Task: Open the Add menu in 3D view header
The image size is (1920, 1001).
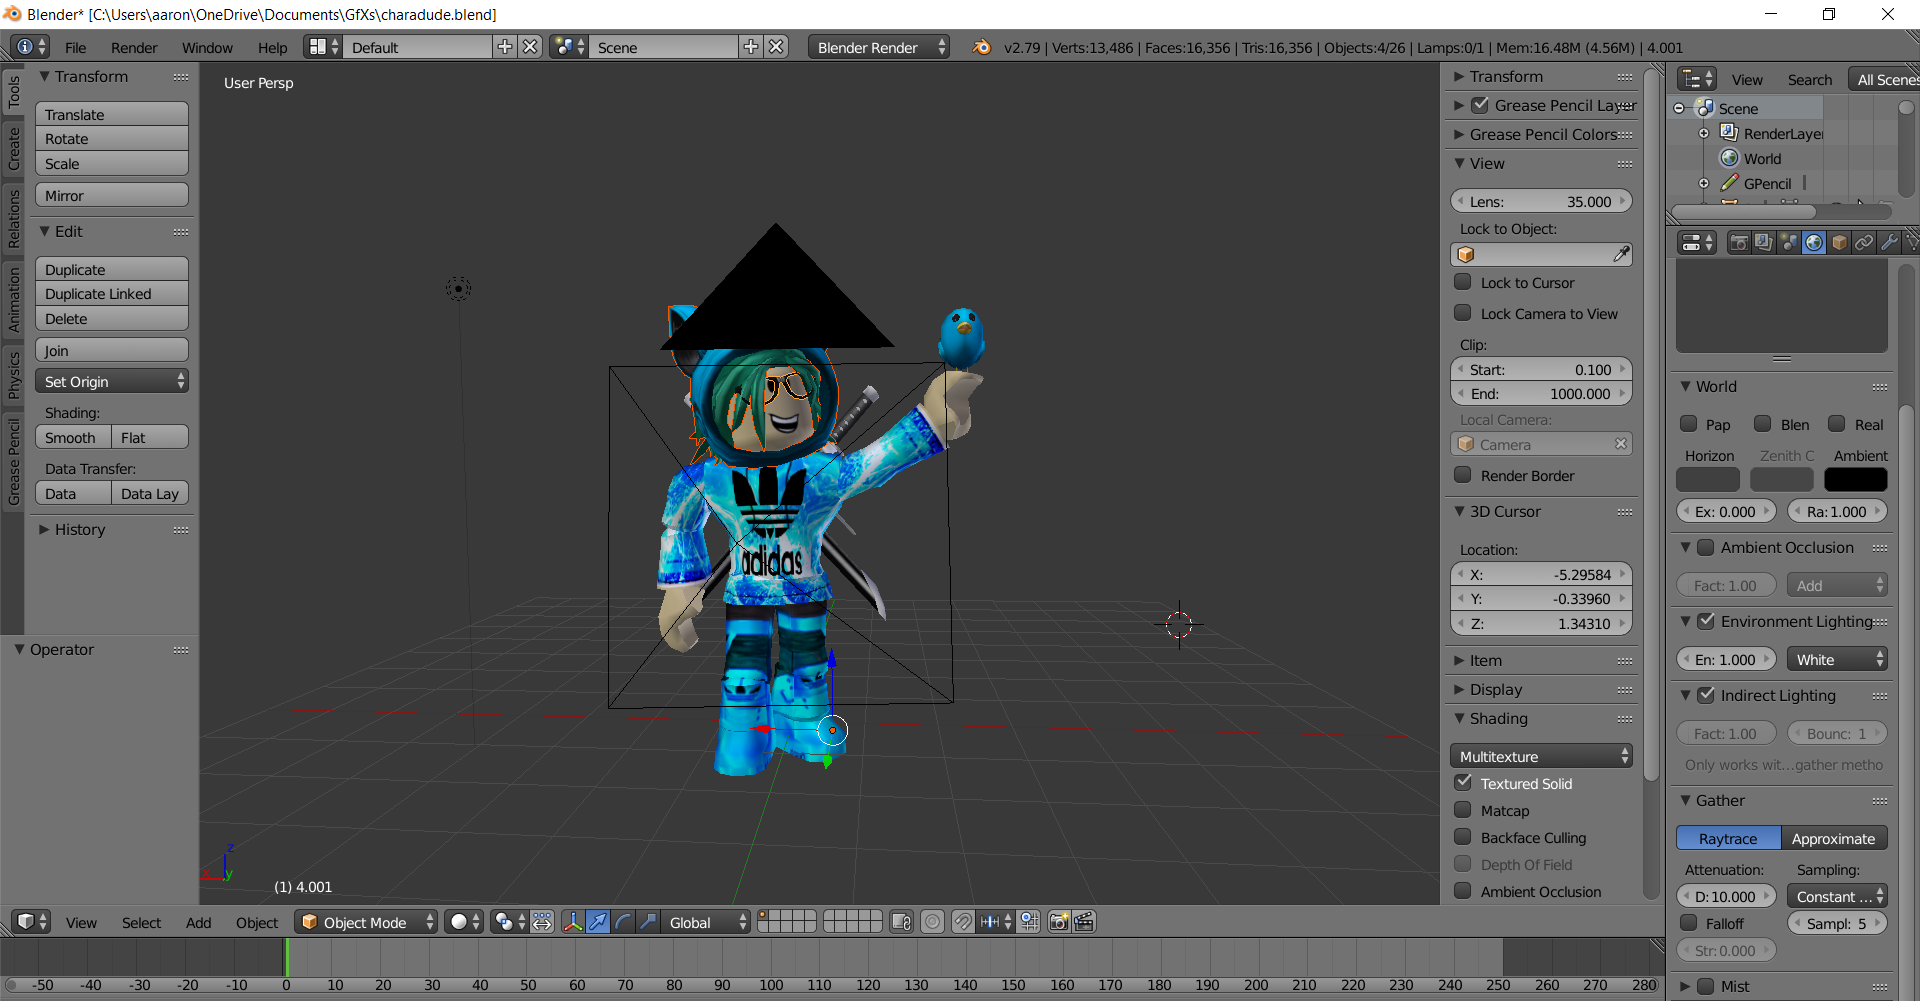Action: (x=198, y=922)
